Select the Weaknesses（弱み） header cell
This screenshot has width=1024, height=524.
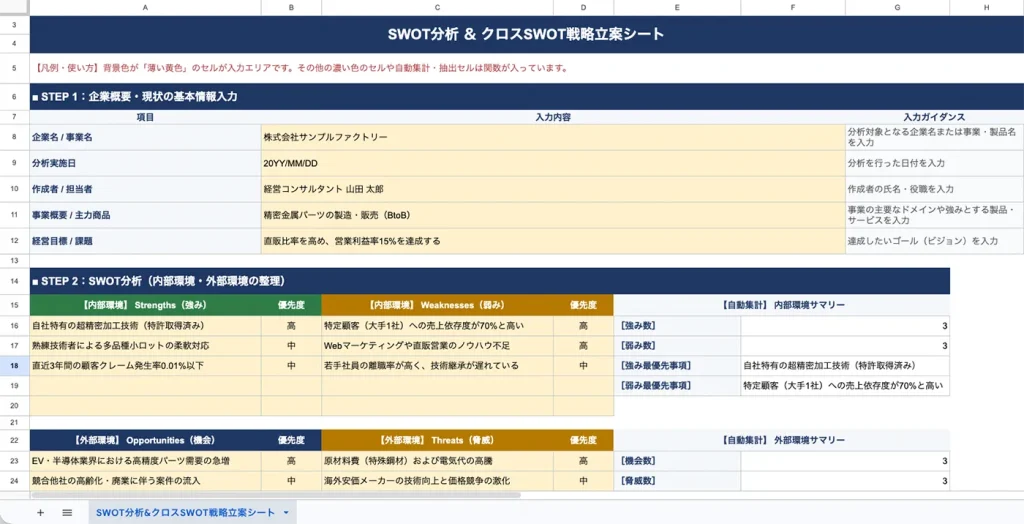point(438,305)
